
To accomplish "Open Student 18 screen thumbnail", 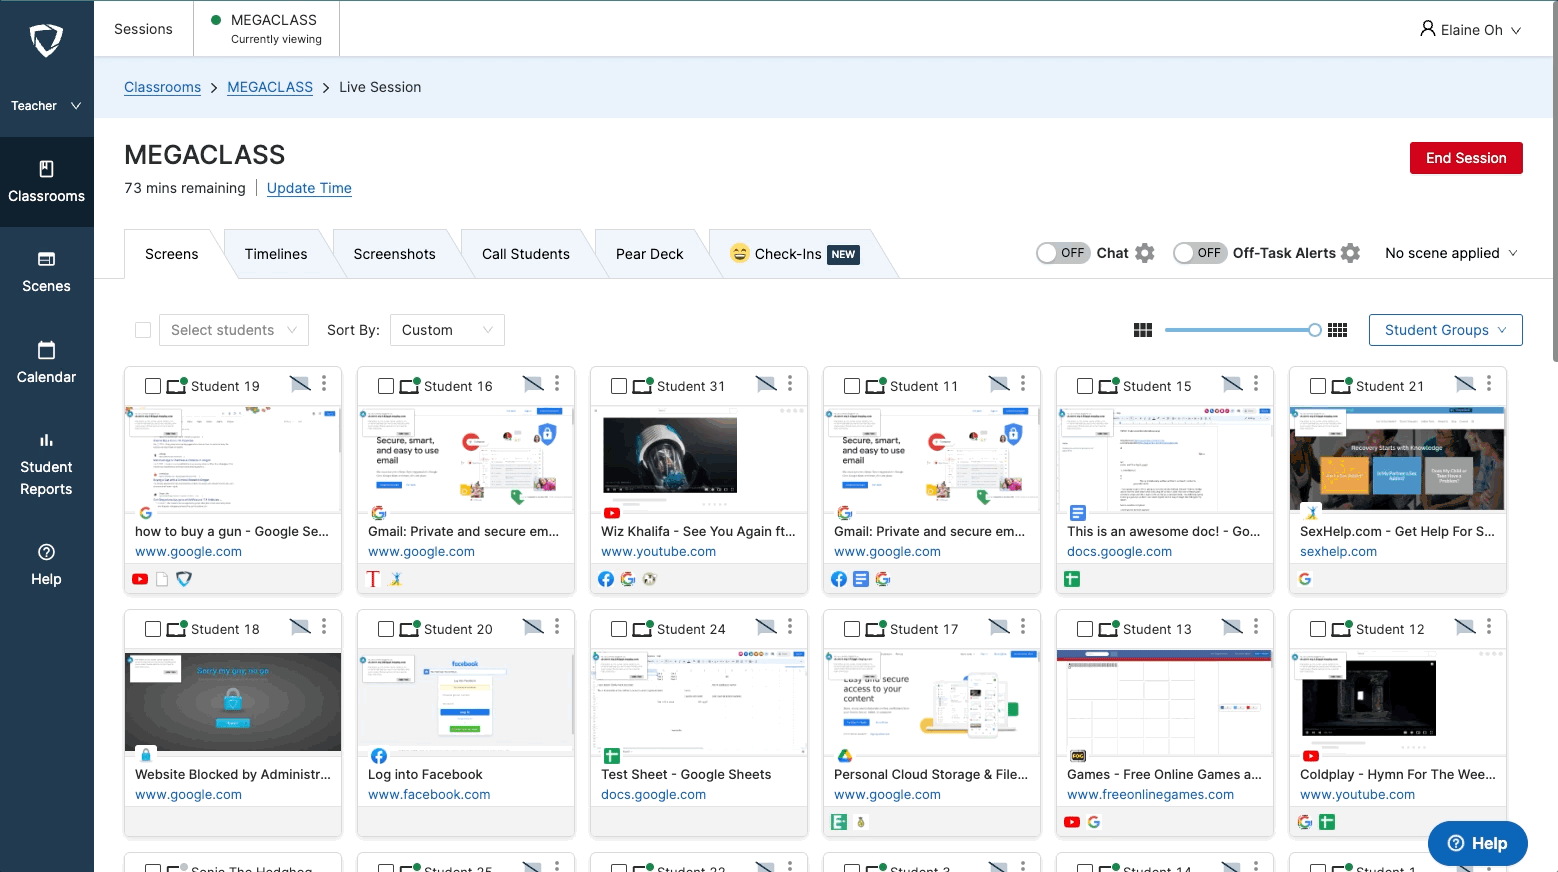I will point(233,702).
